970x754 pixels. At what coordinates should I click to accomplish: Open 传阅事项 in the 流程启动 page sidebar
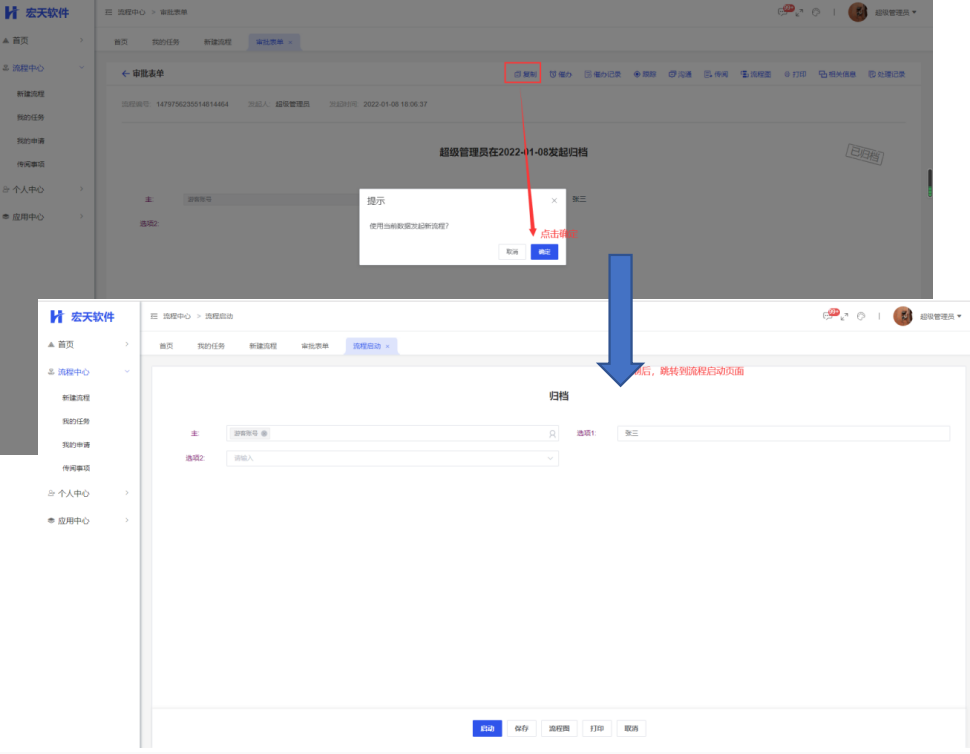76,468
